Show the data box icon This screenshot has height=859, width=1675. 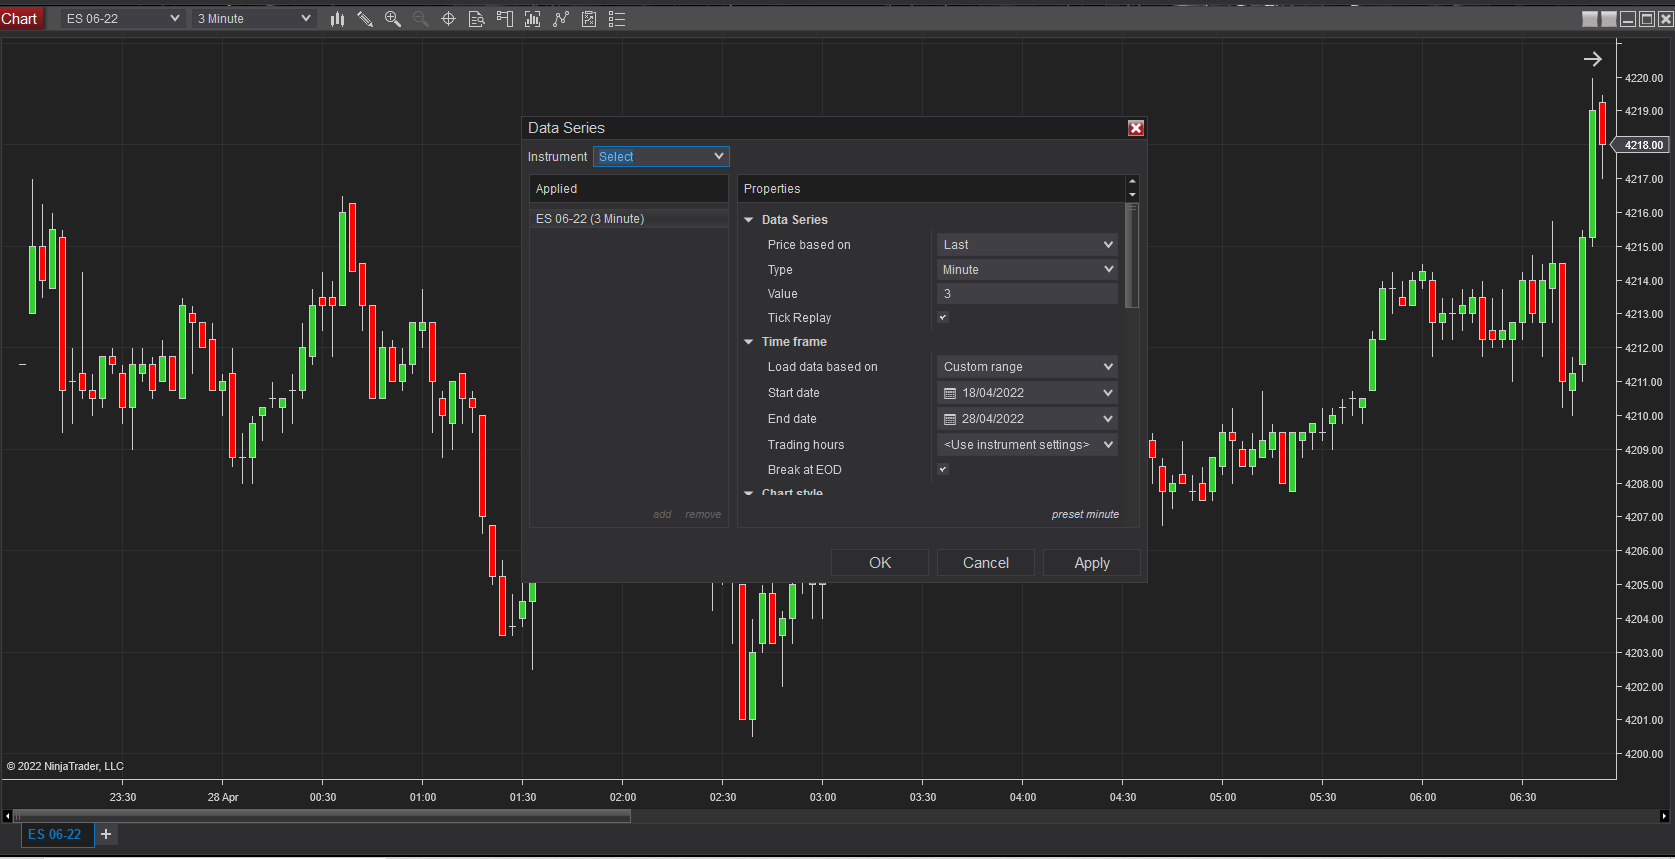coord(477,19)
